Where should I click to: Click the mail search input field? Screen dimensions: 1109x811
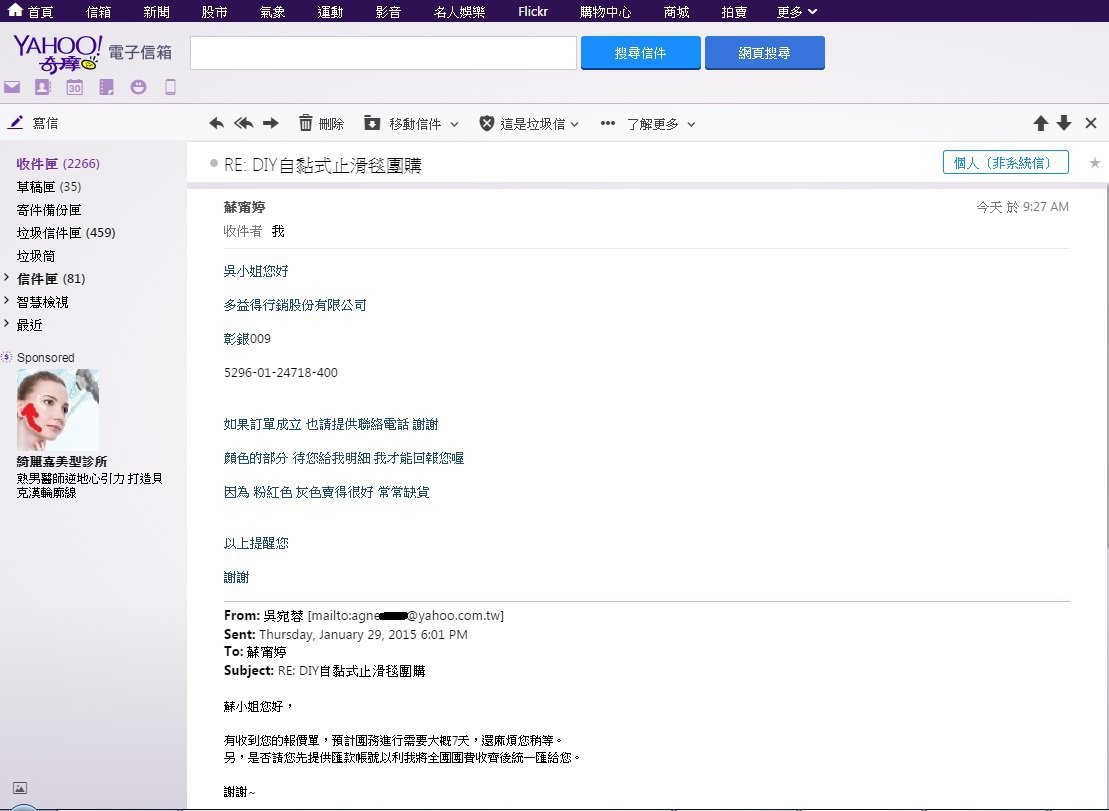click(x=383, y=53)
